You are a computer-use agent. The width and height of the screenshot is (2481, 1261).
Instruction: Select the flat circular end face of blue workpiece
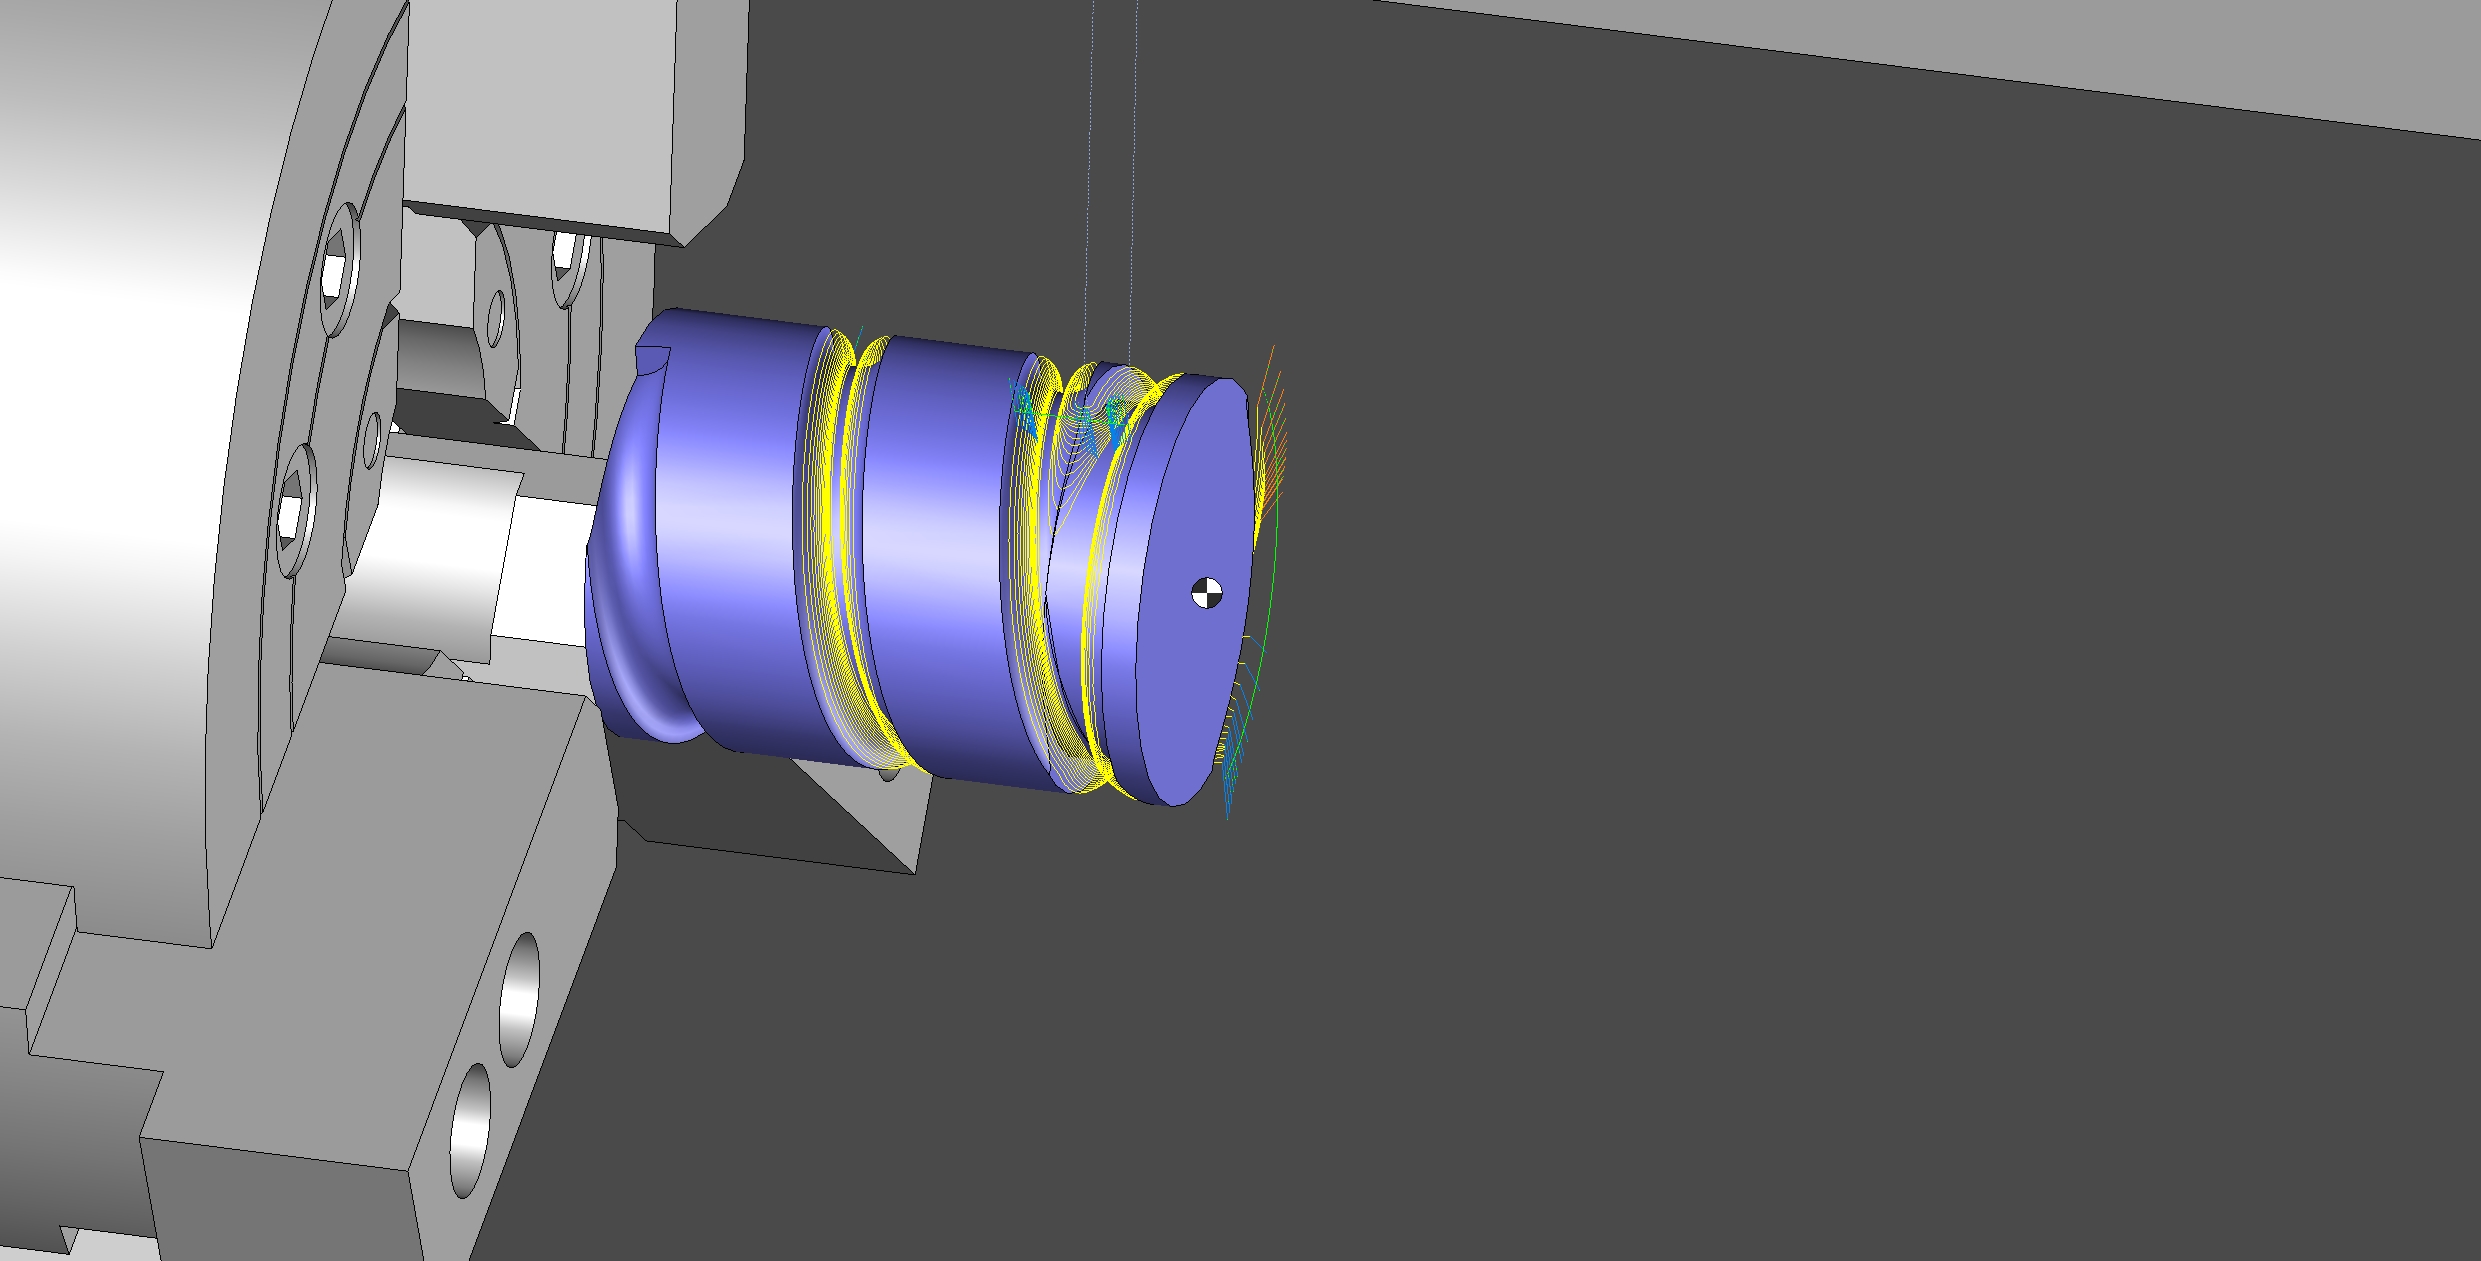tap(1195, 590)
